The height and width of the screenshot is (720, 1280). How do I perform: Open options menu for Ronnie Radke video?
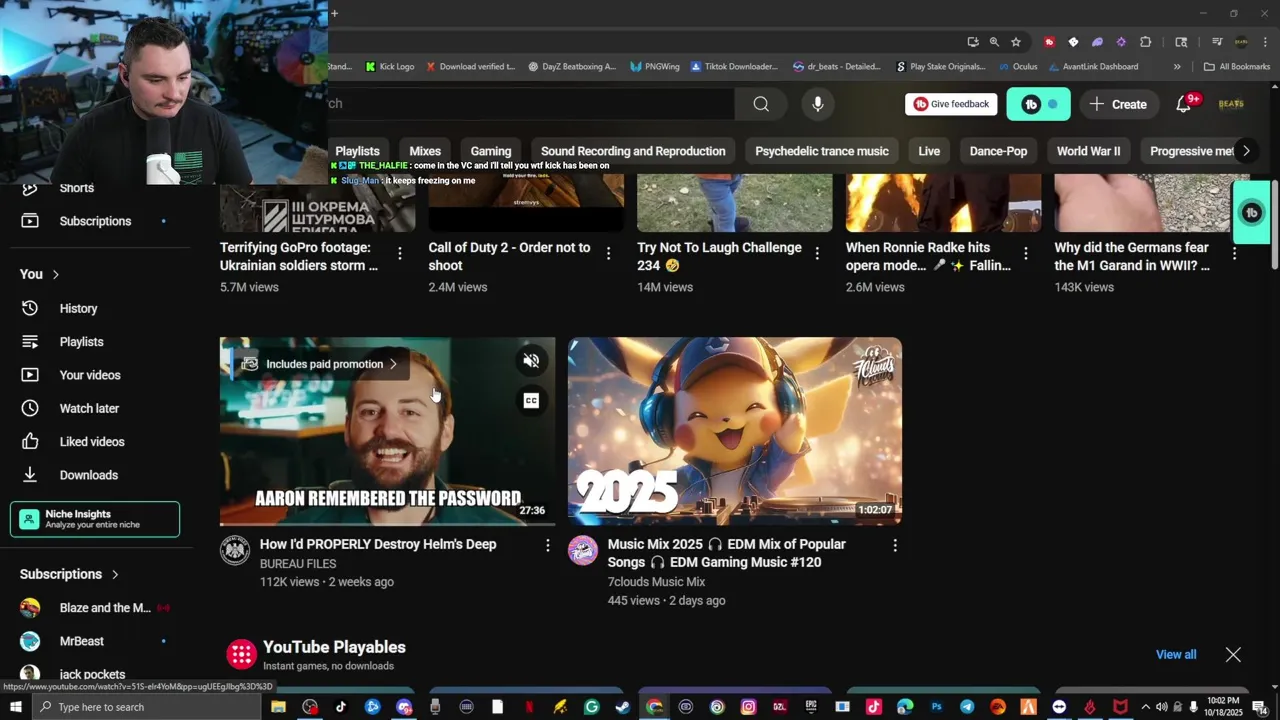[1025, 254]
